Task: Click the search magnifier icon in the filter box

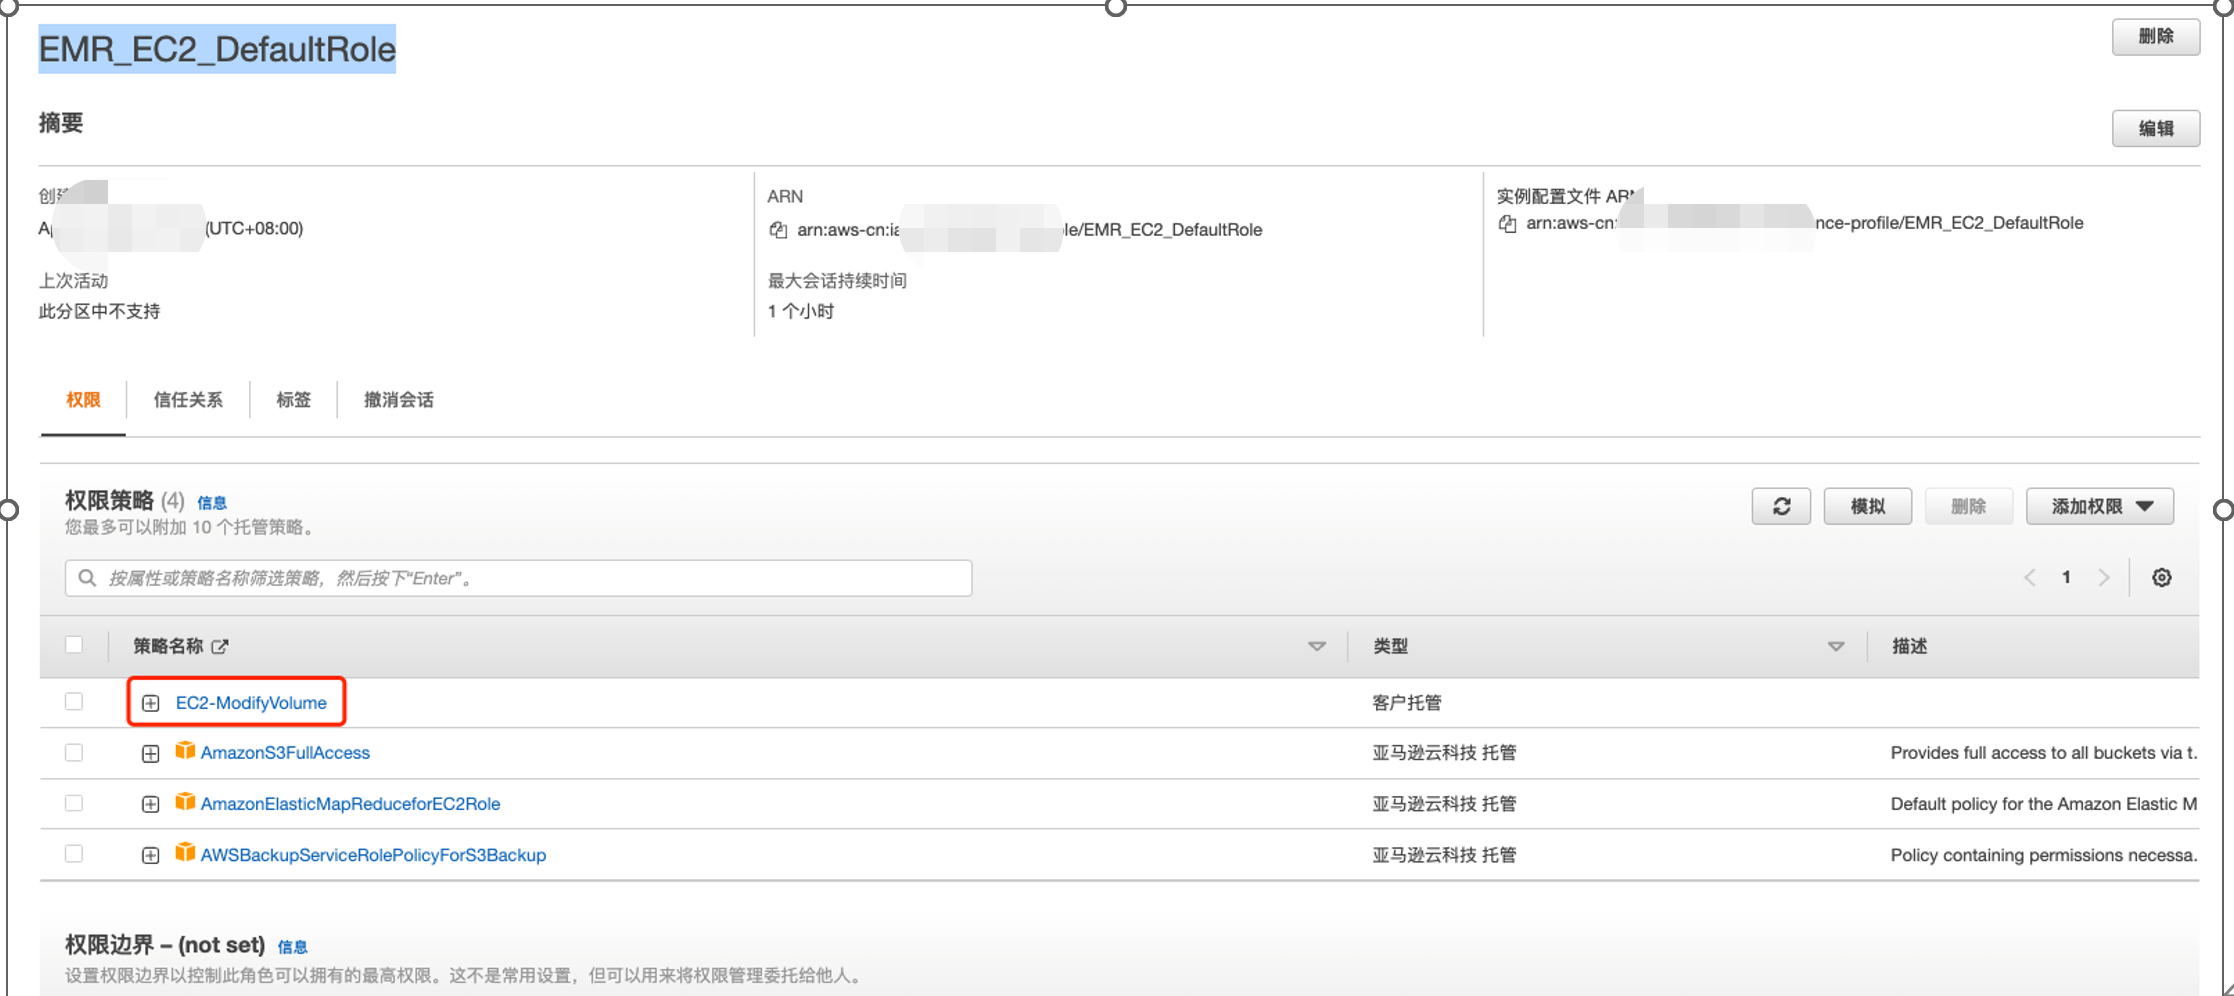Action: tap(87, 578)
